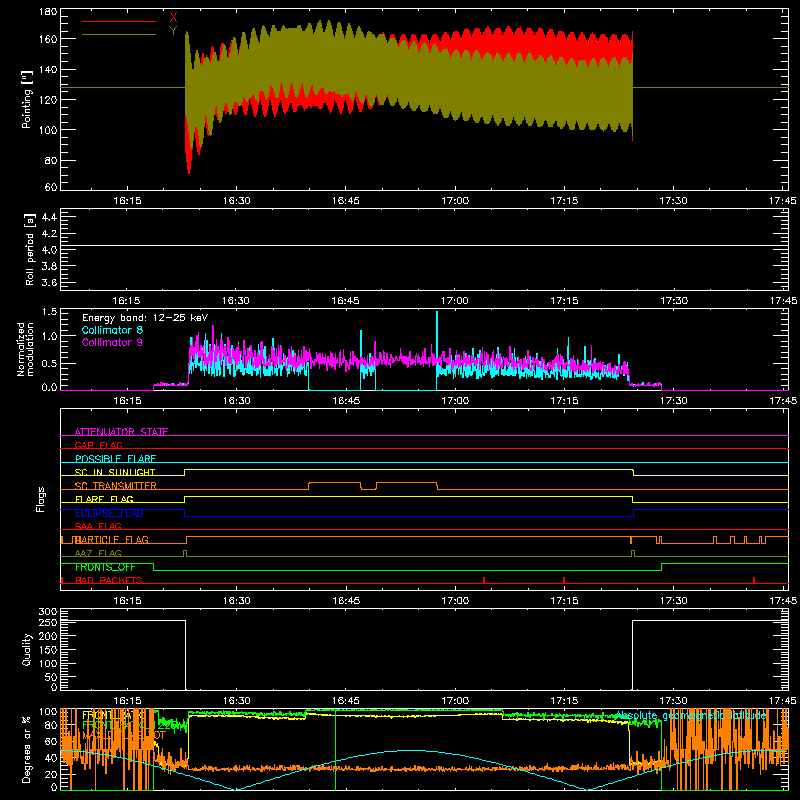Click the 16:45 label under the modulation plot
800x800 pixels.
345,401
